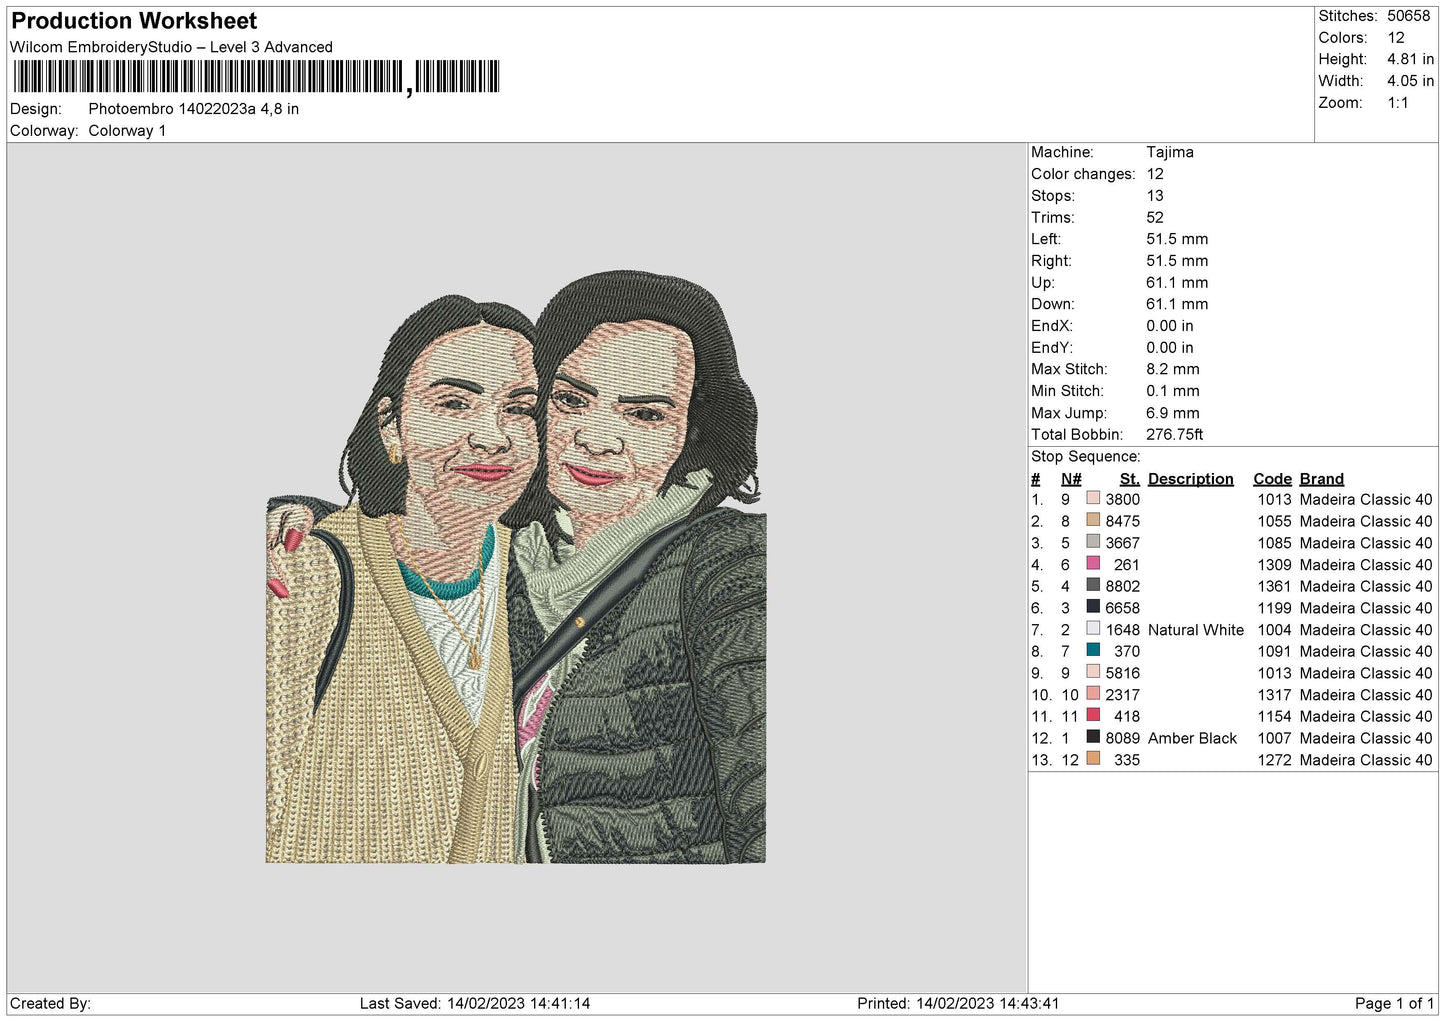1445x1021 pixels.
Task: Click the gray swatch for stop 3
Action: 1093,542
